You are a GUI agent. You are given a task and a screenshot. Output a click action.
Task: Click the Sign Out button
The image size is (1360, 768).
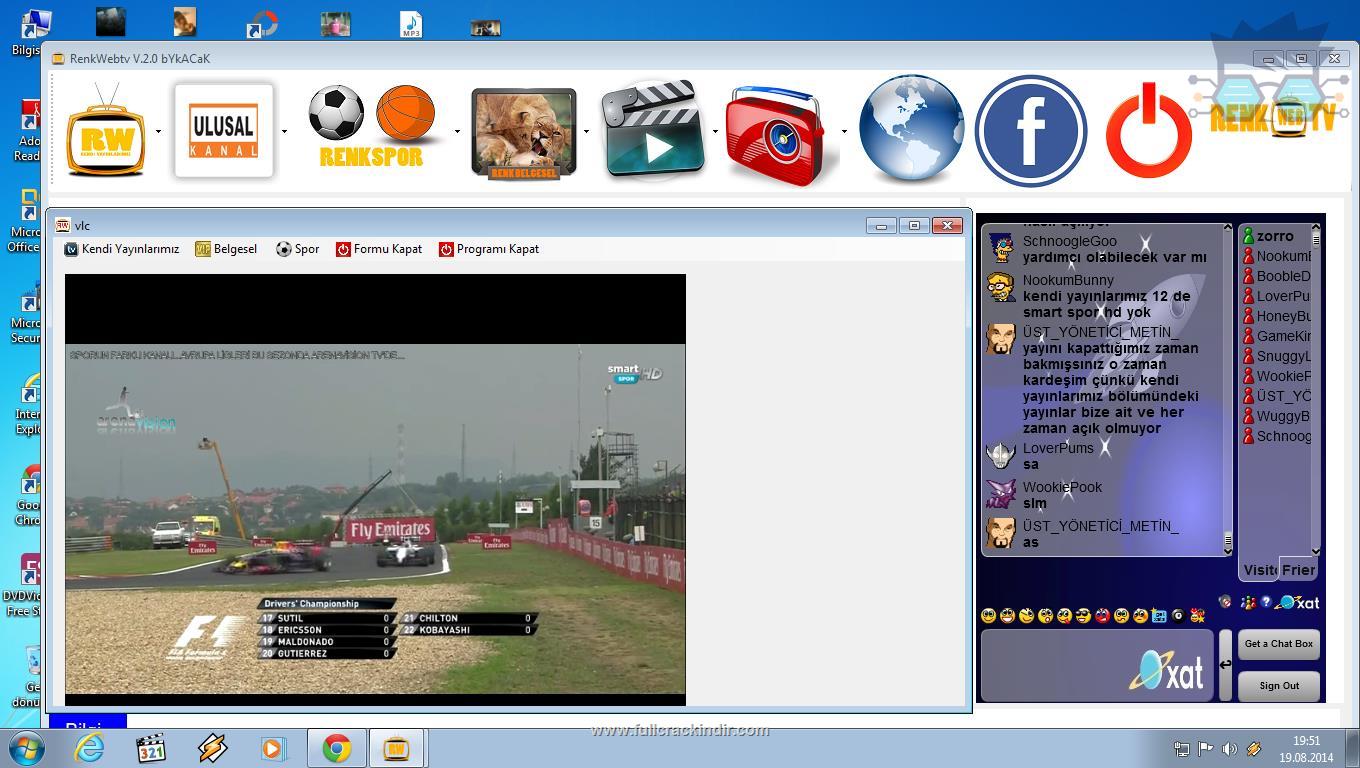click(x=1279, y=686)
